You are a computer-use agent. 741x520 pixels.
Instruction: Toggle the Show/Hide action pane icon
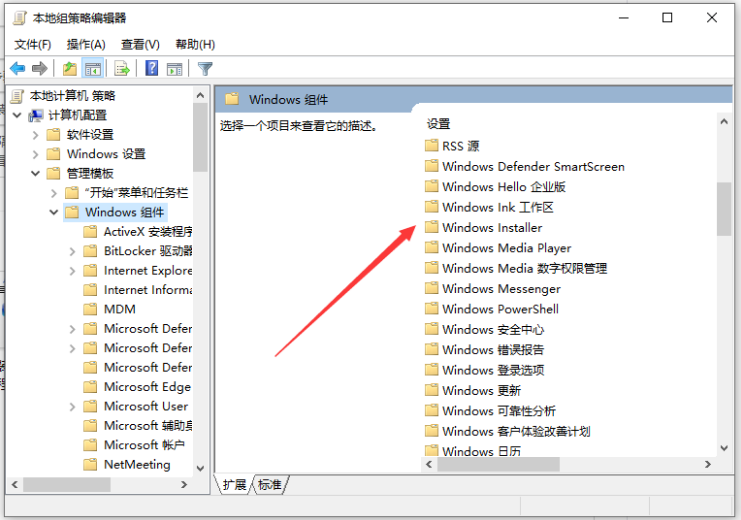click(174, 69)
